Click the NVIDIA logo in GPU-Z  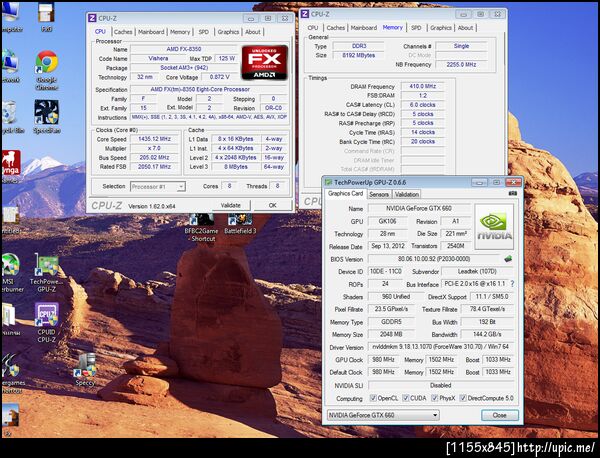(494, 227)
